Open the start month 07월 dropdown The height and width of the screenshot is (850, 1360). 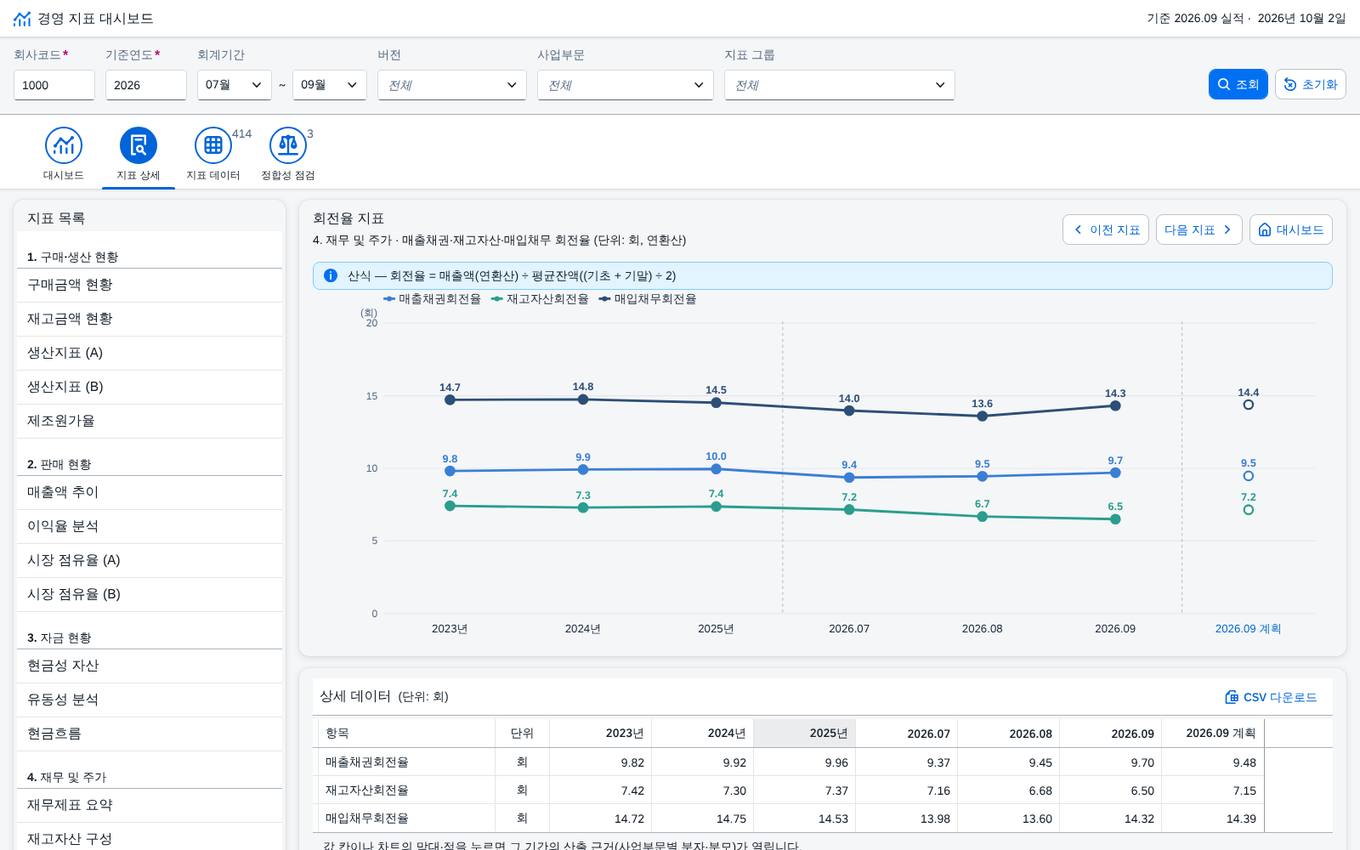click(x=234, y=85)
